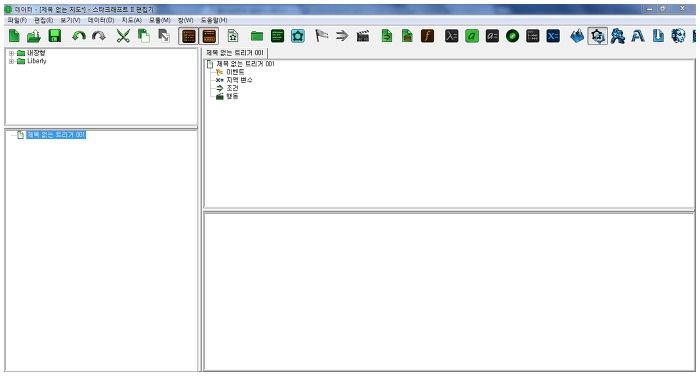
Task: Click the green page with arrow icon
Action: [387, 36]
